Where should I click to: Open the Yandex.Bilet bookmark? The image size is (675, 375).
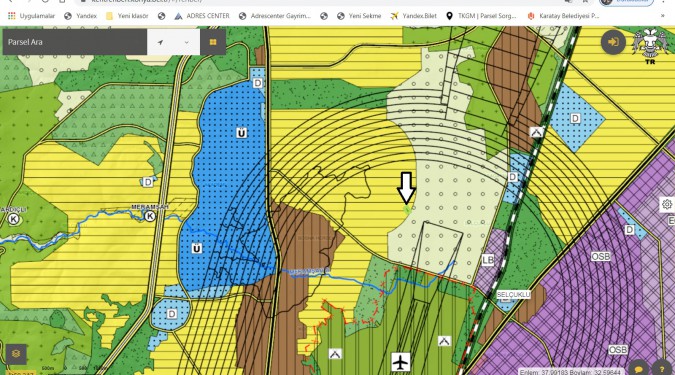[x=413, y=16]
